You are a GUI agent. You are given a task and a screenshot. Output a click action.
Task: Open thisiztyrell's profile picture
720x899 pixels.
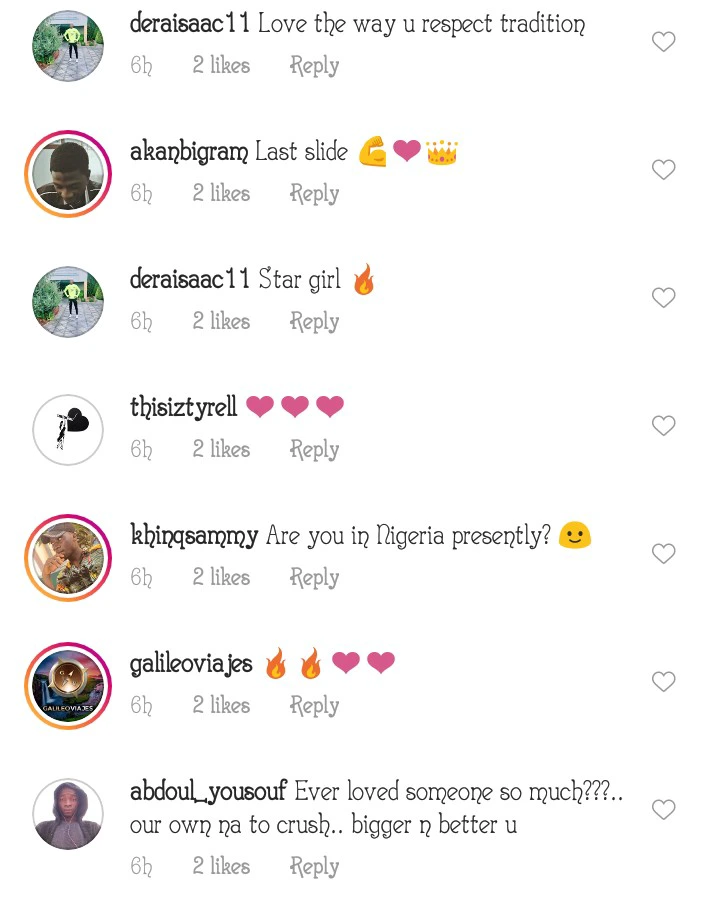pos(68,429)
